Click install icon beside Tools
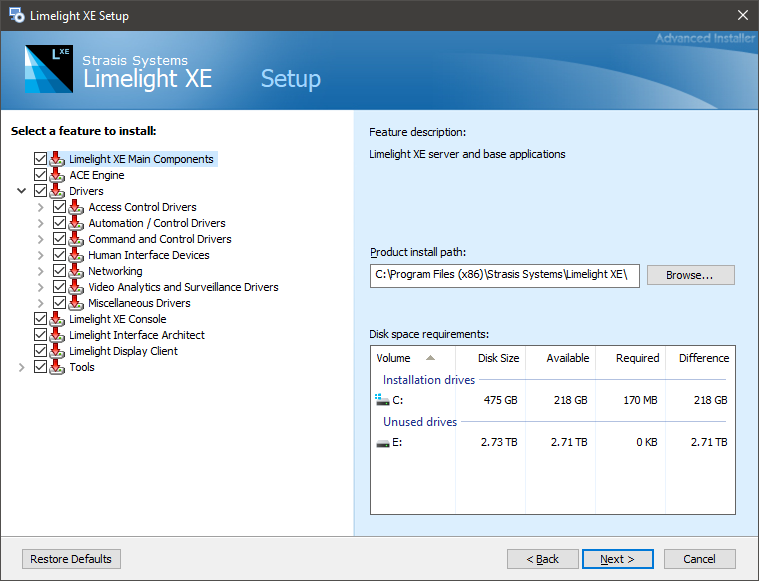 click(57, 367)
